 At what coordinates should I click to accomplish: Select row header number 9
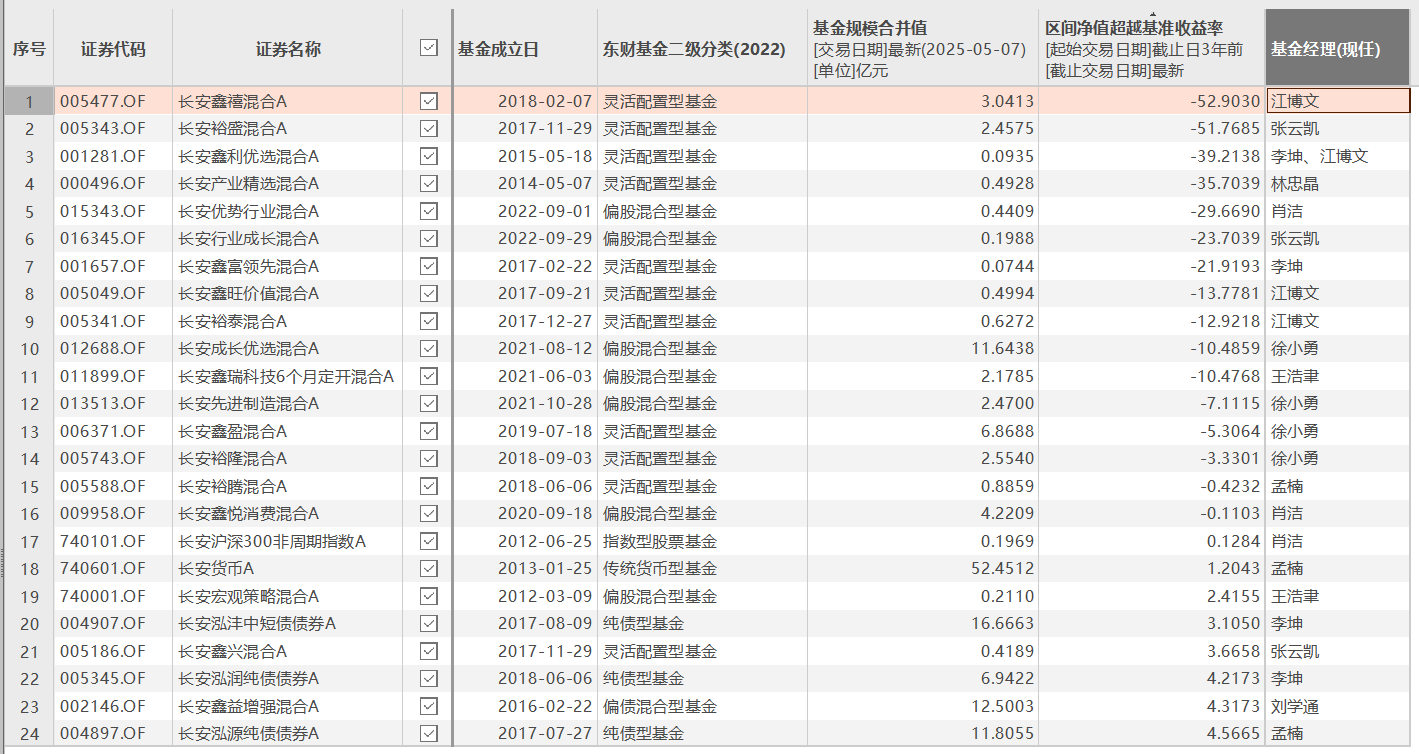point(29,321)
